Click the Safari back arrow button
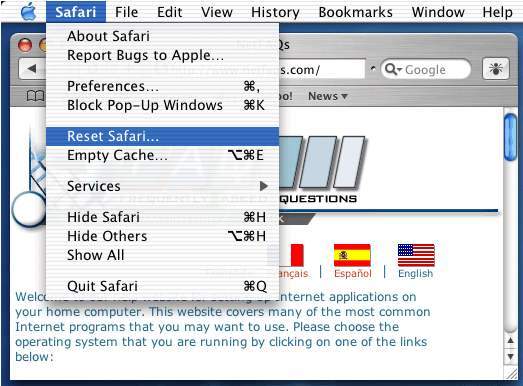523x386 pixels. [x=32, y=69]
